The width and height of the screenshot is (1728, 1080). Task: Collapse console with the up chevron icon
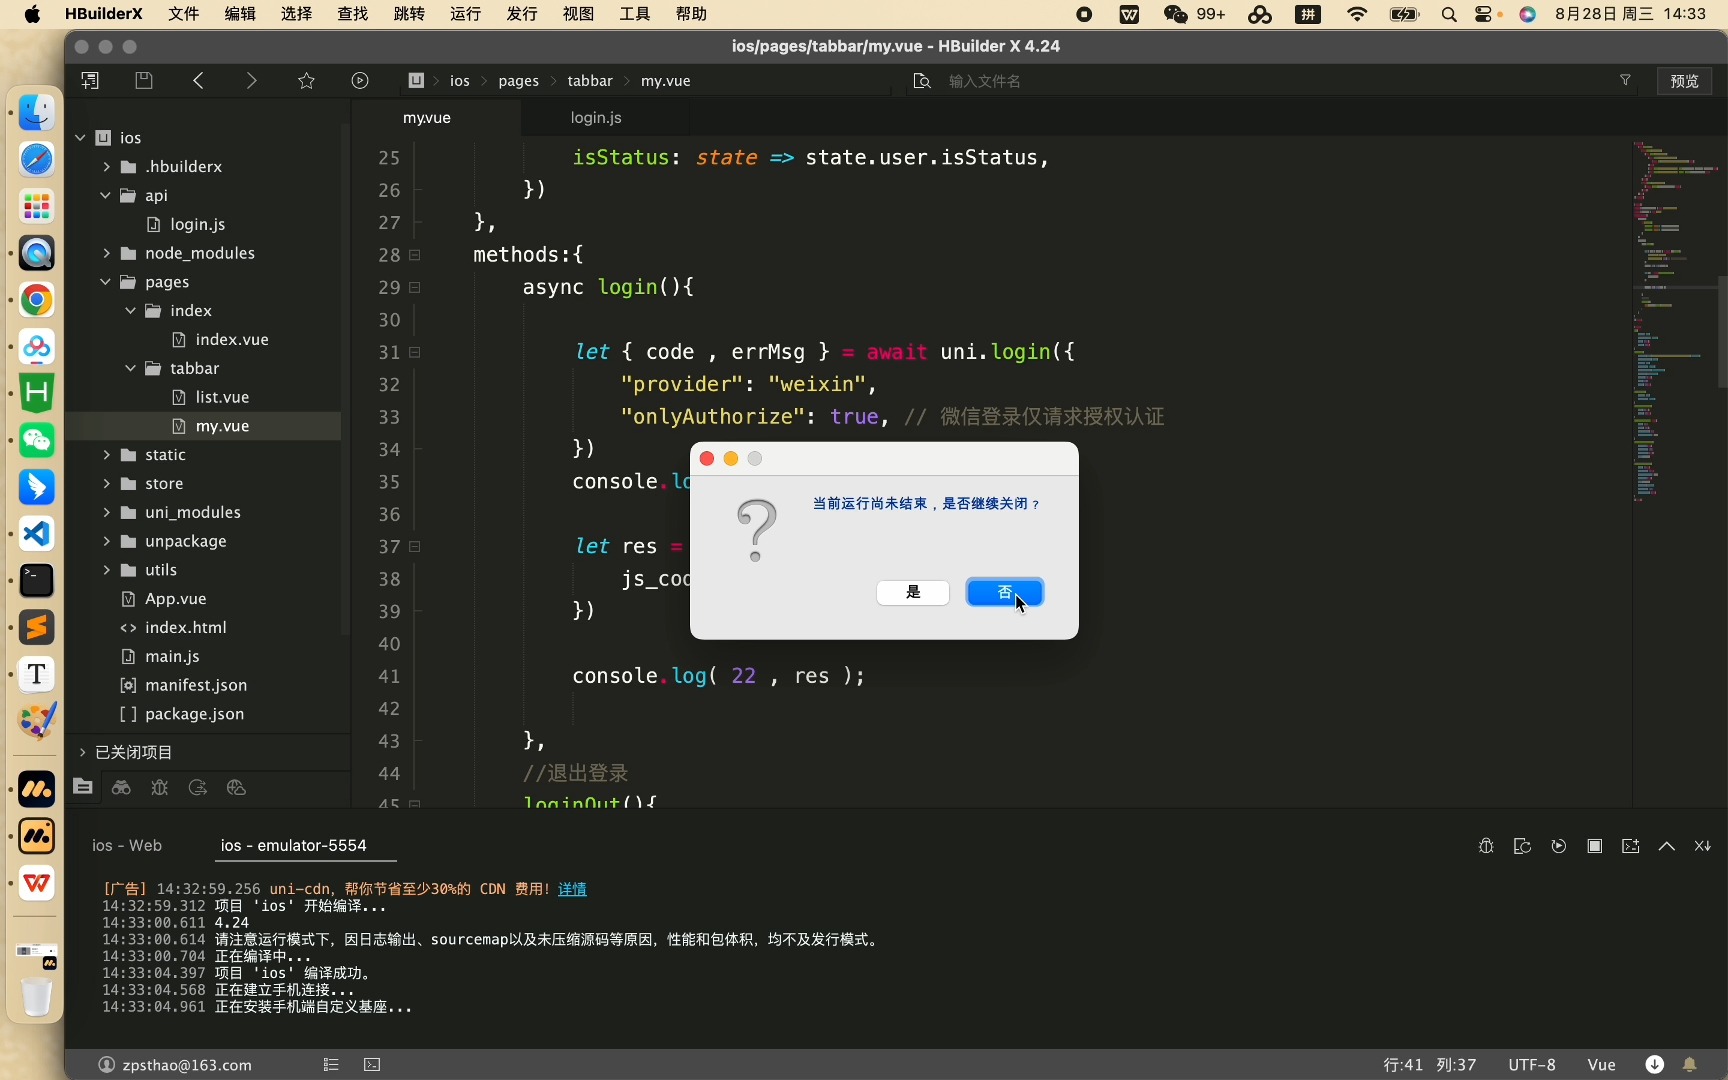[x=1667, y=846]
